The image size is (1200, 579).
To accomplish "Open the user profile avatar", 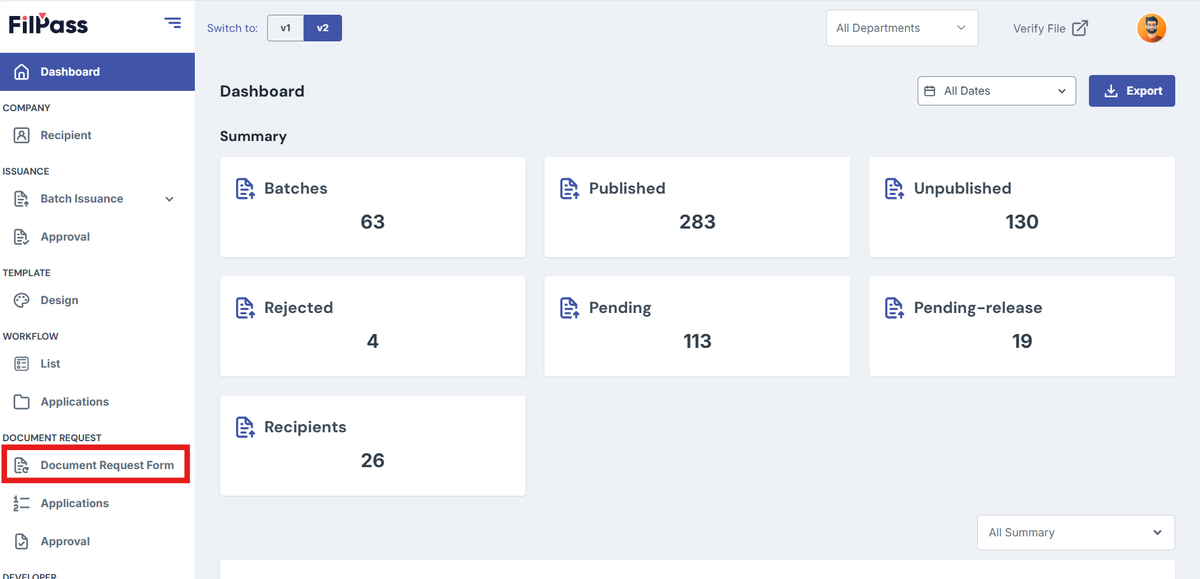I will point(1152,28).
